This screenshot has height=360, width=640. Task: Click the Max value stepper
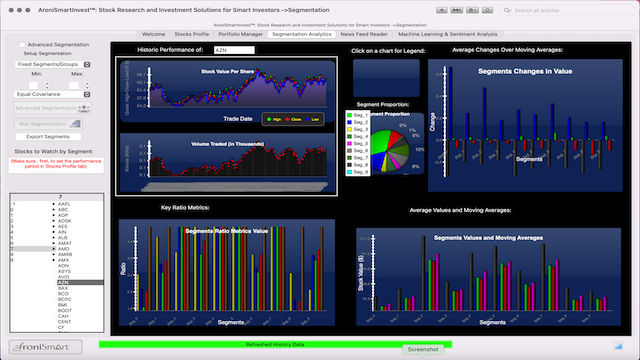pyautogui.click(x=87, y=85)
